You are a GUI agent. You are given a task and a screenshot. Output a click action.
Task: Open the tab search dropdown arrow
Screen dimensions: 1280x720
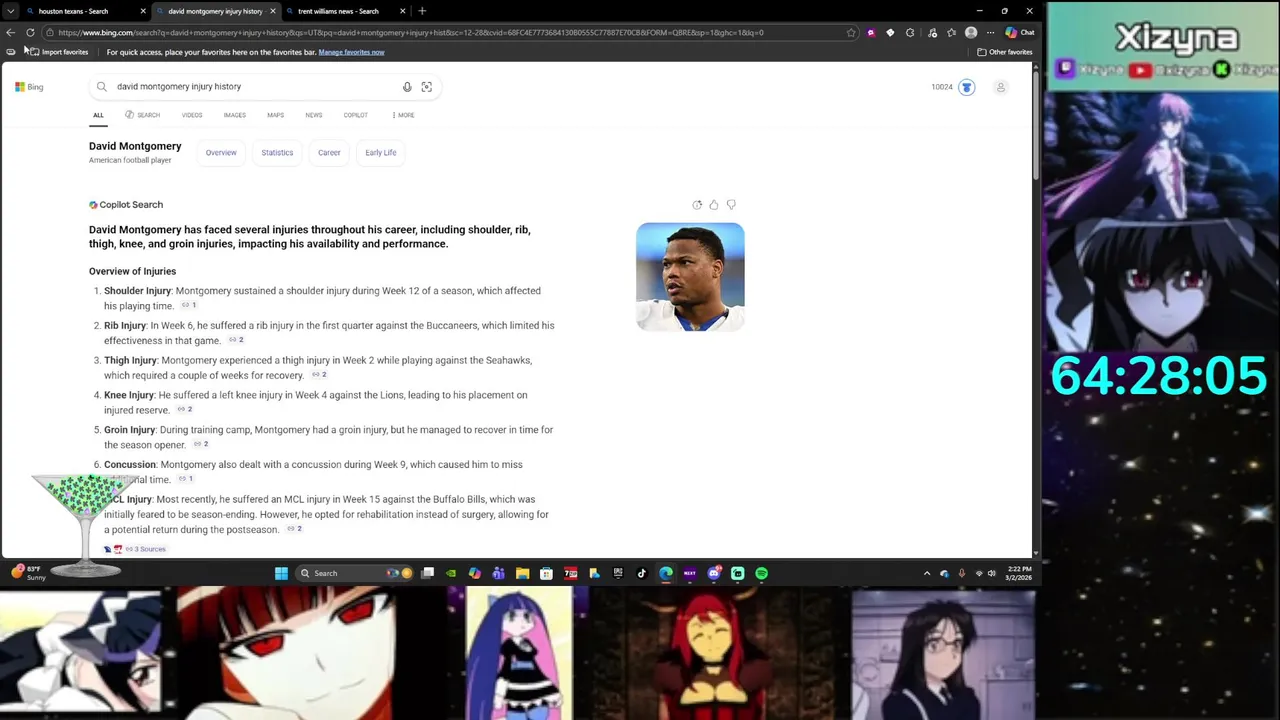pos(10,11)
